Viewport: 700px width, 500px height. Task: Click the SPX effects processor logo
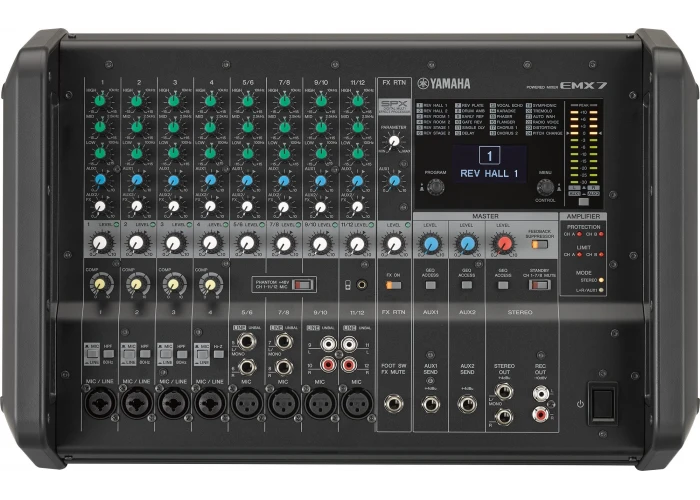coord(394,107)
